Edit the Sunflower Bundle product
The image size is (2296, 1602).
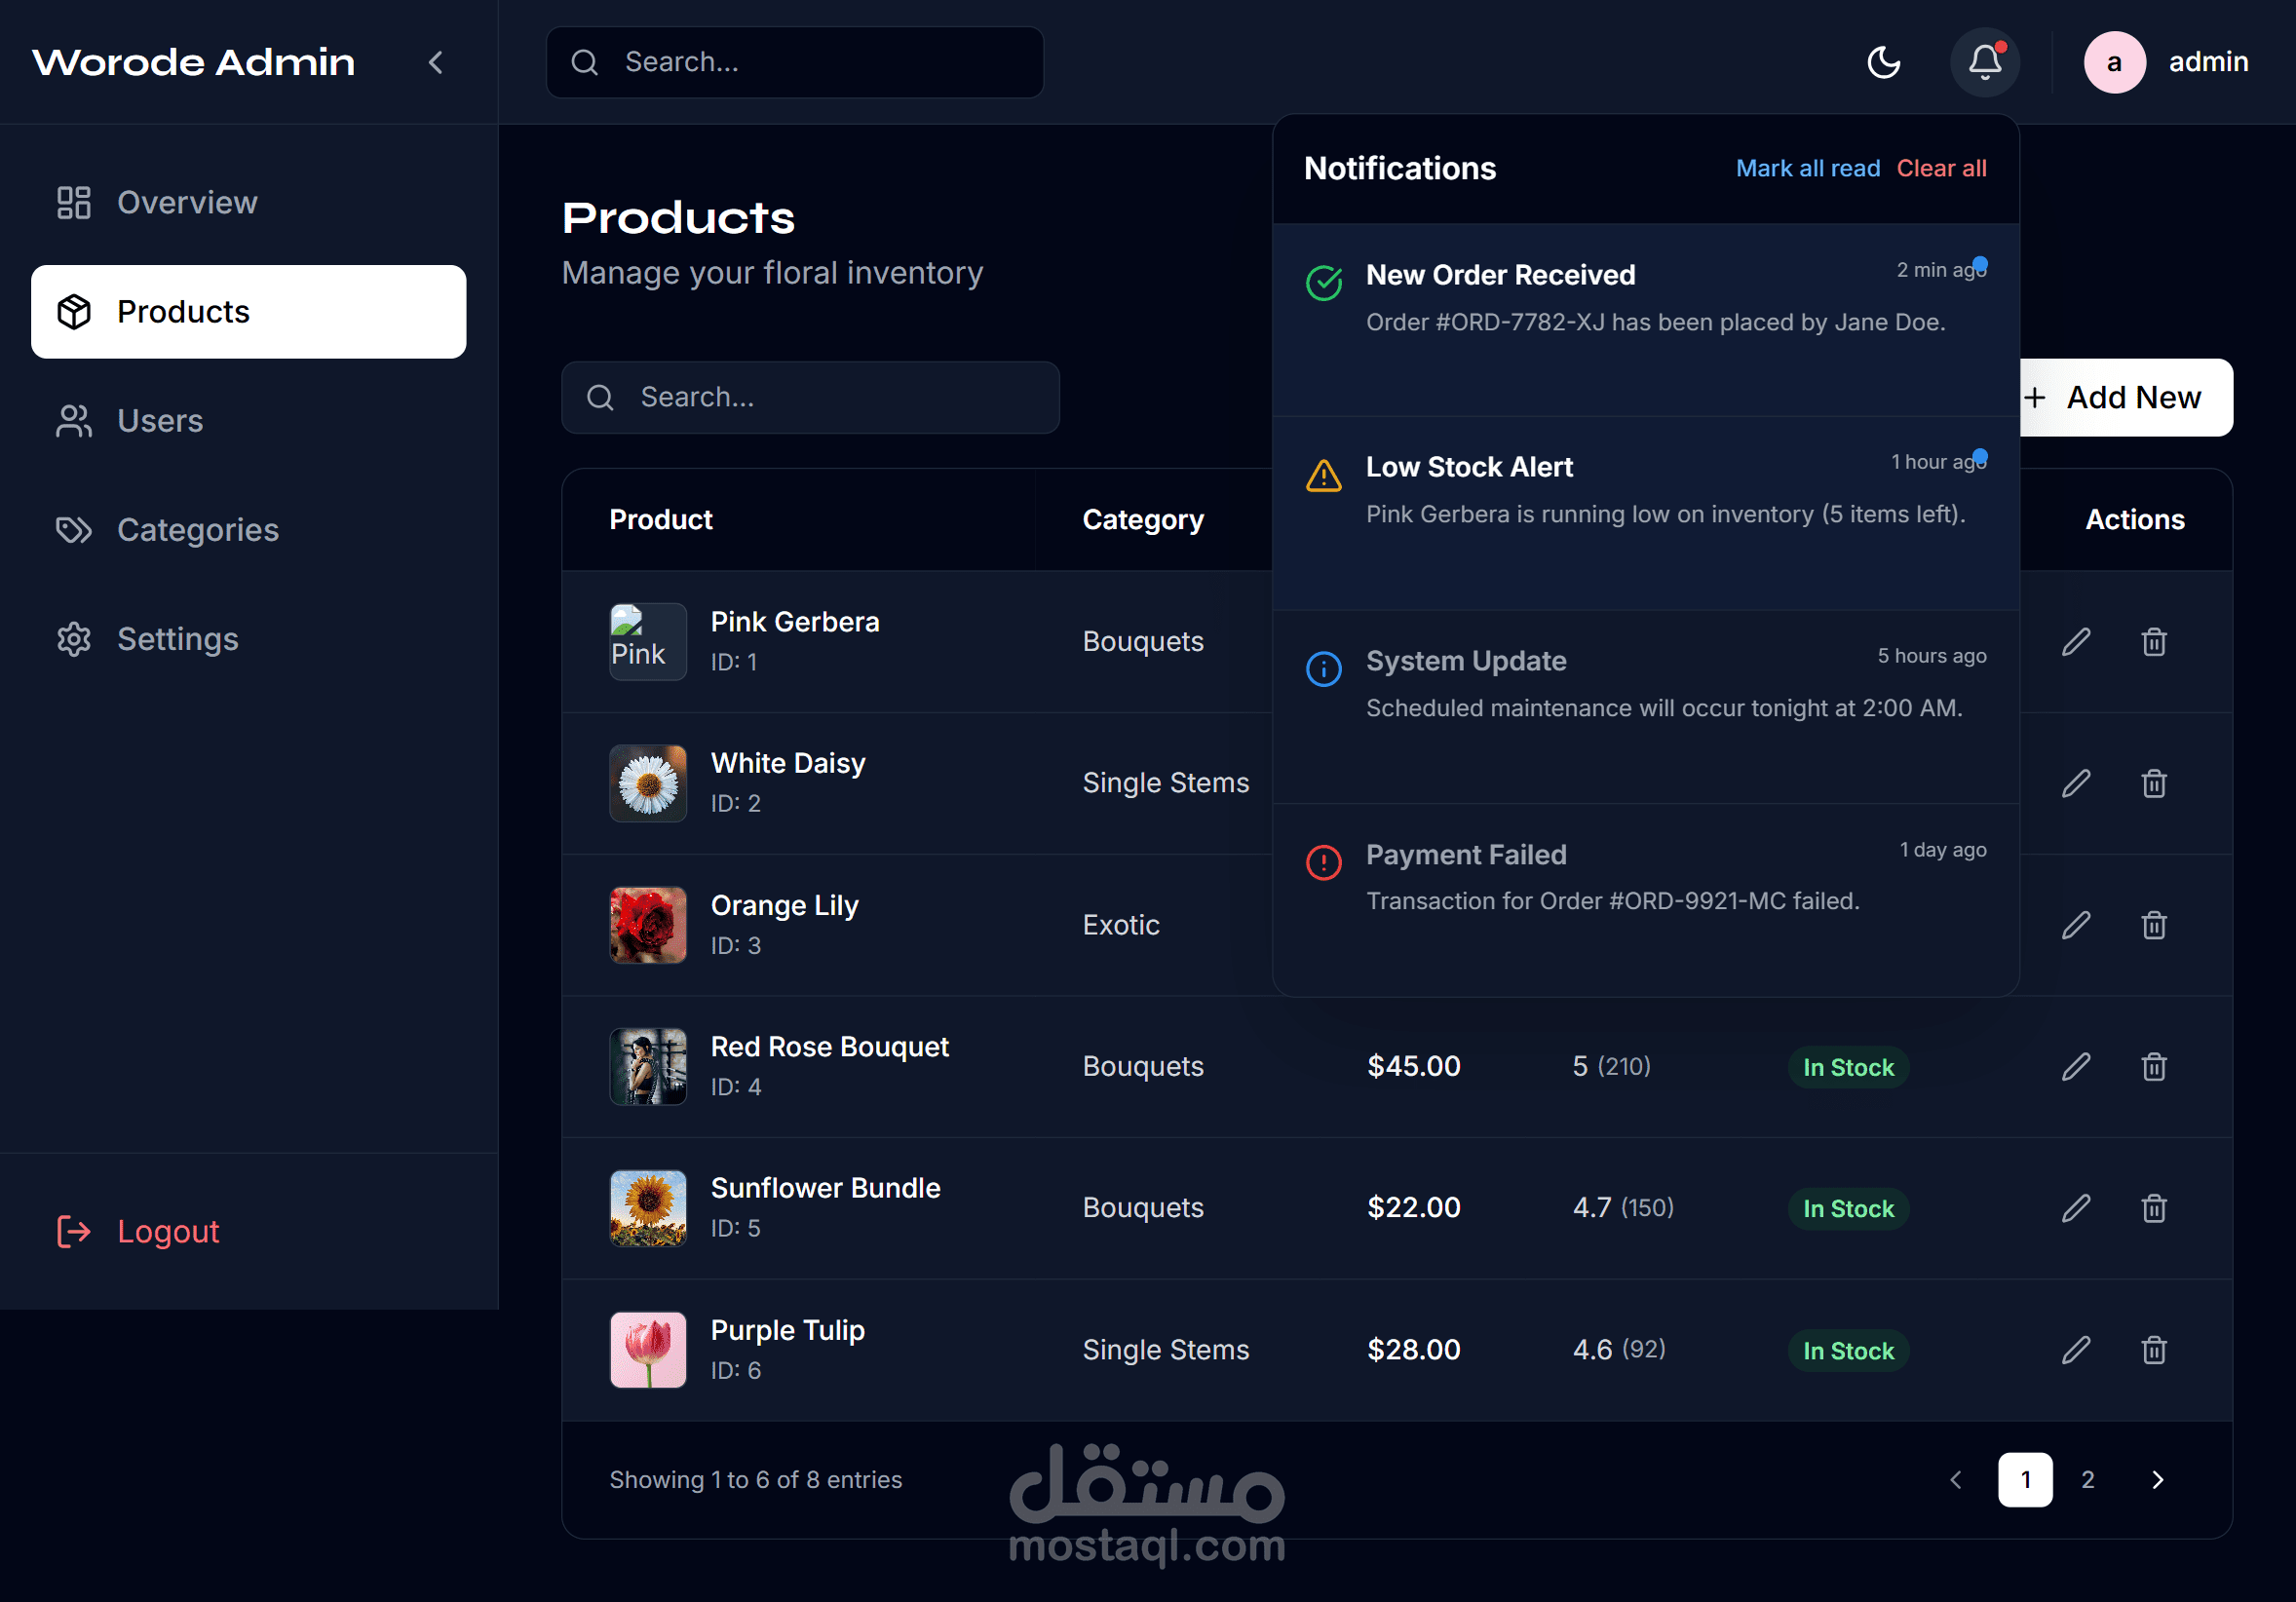[2076, 1208]
